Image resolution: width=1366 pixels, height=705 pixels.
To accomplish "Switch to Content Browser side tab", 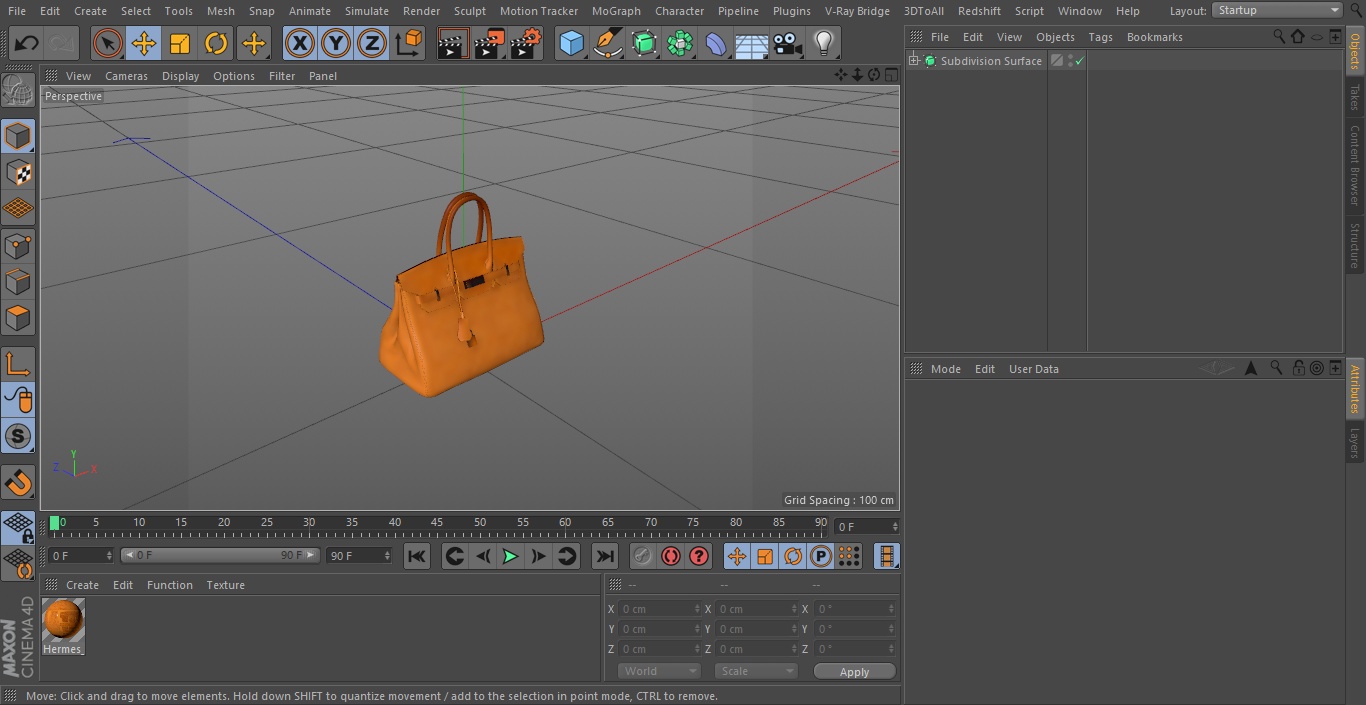I will pyautogui.click(x=1355, y=165).
